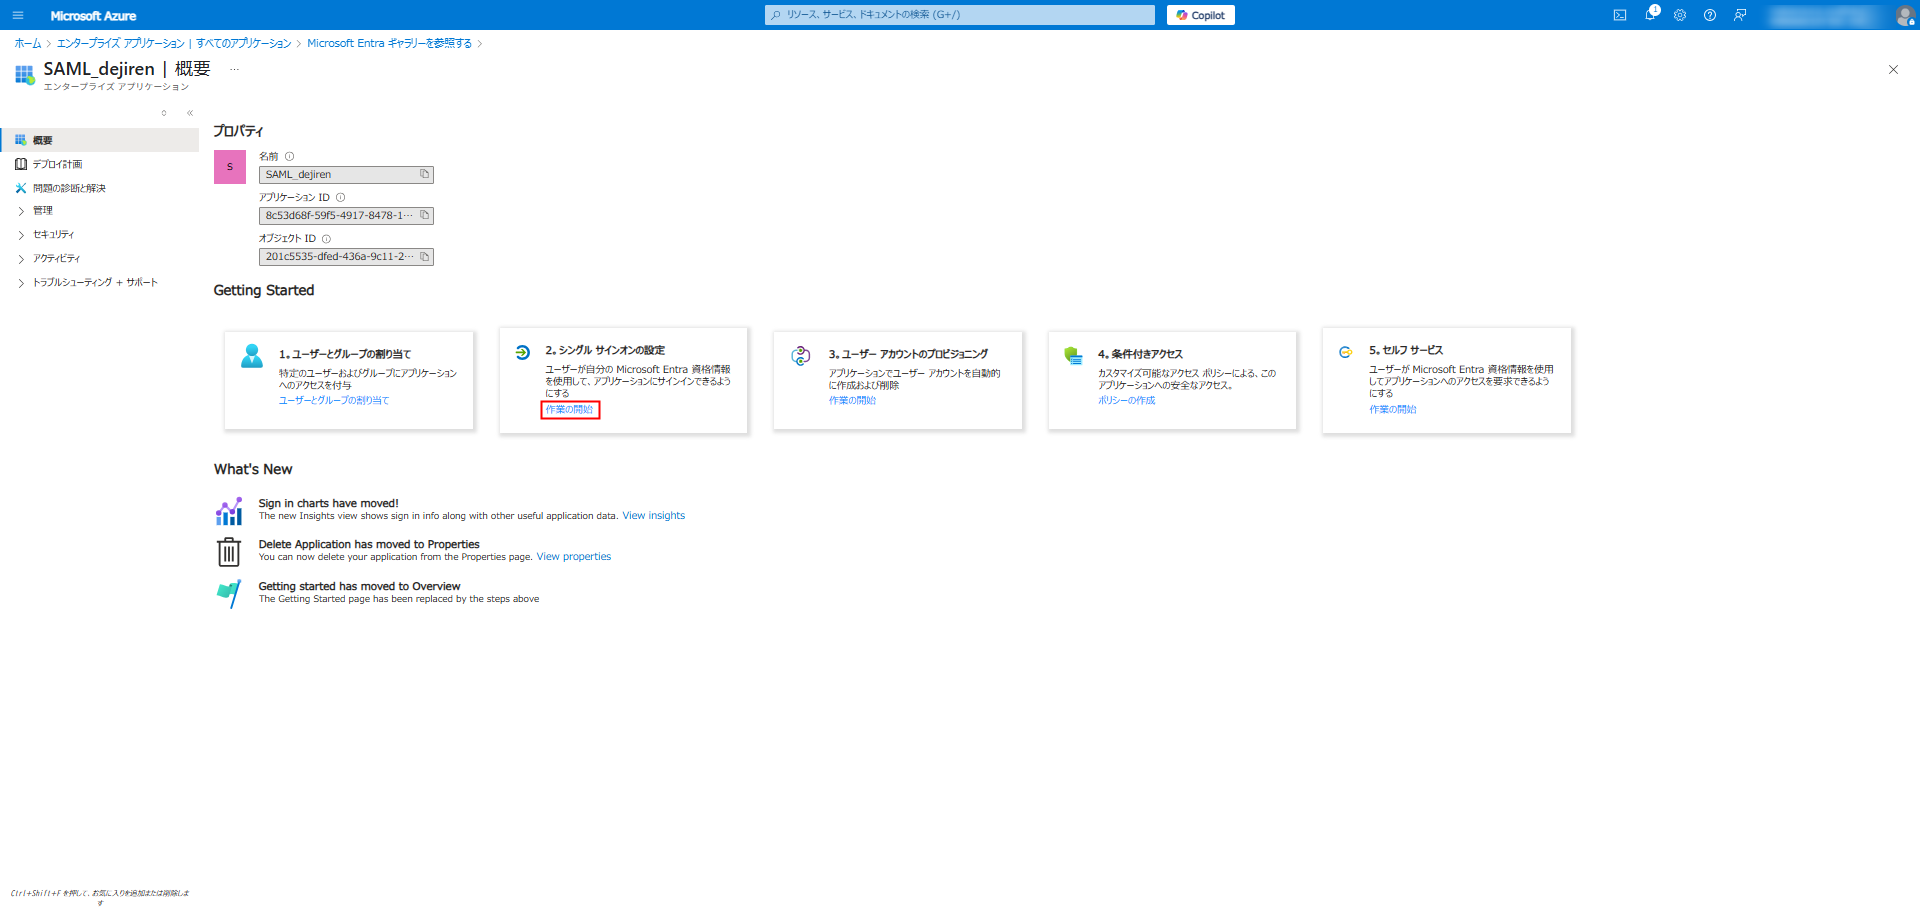Click the pink S application logo tile
The width and height of the screenshot is (1920, 911).
[230, 167]
